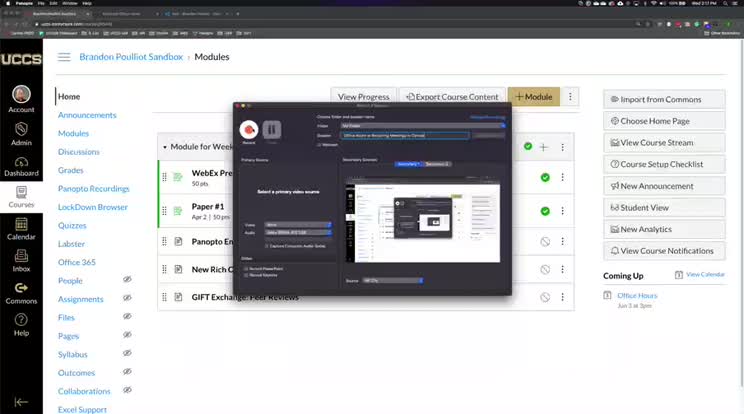Click the UCCS logo

pyautogui.click(x=21, y=59)
